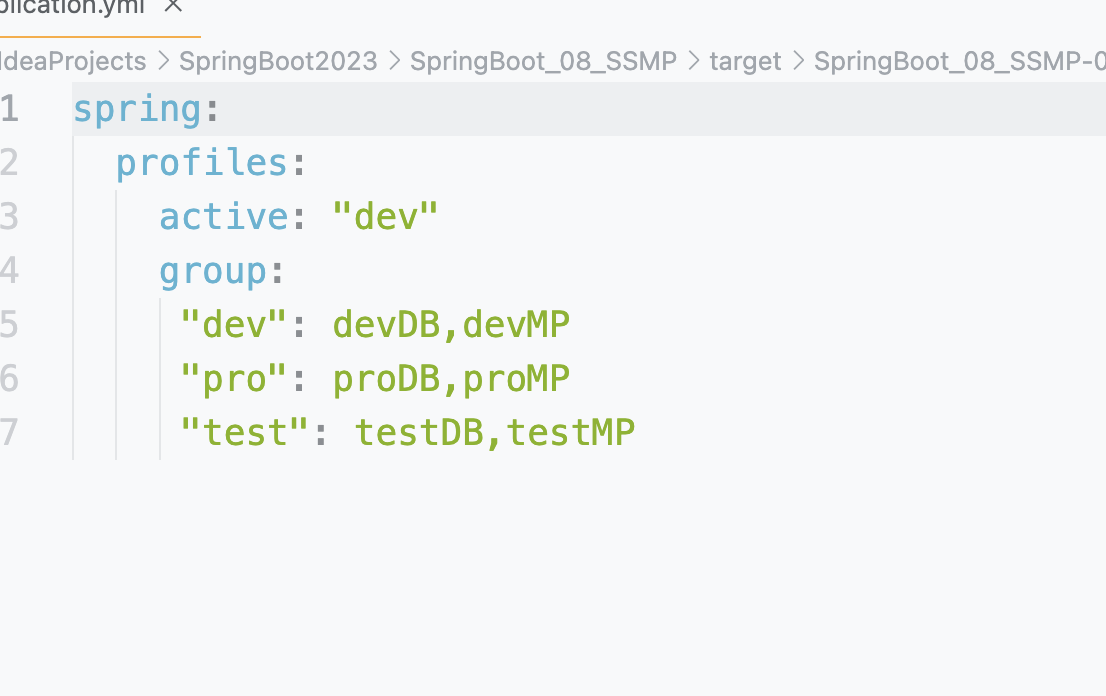Close the application.yml tab

coord(173,6)
